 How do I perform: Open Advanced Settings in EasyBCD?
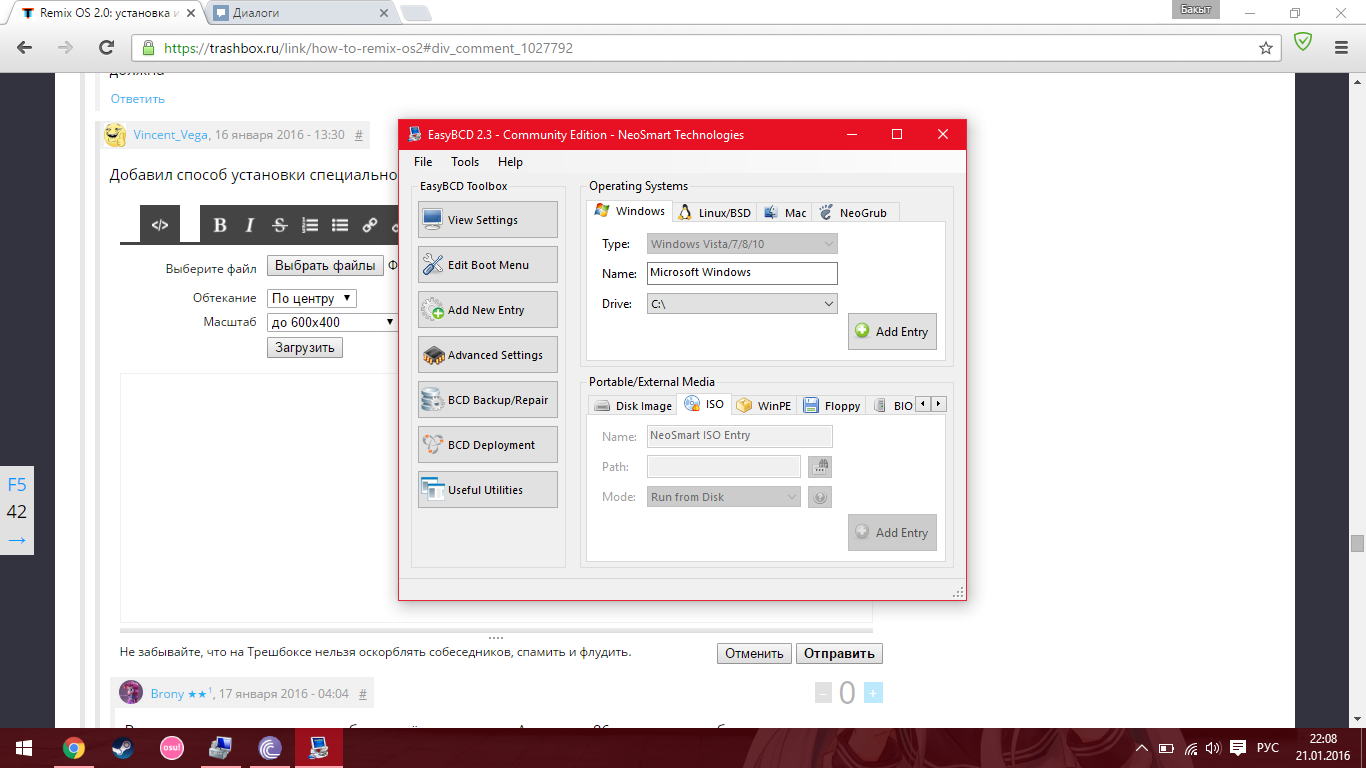click(x=488, y=355)
